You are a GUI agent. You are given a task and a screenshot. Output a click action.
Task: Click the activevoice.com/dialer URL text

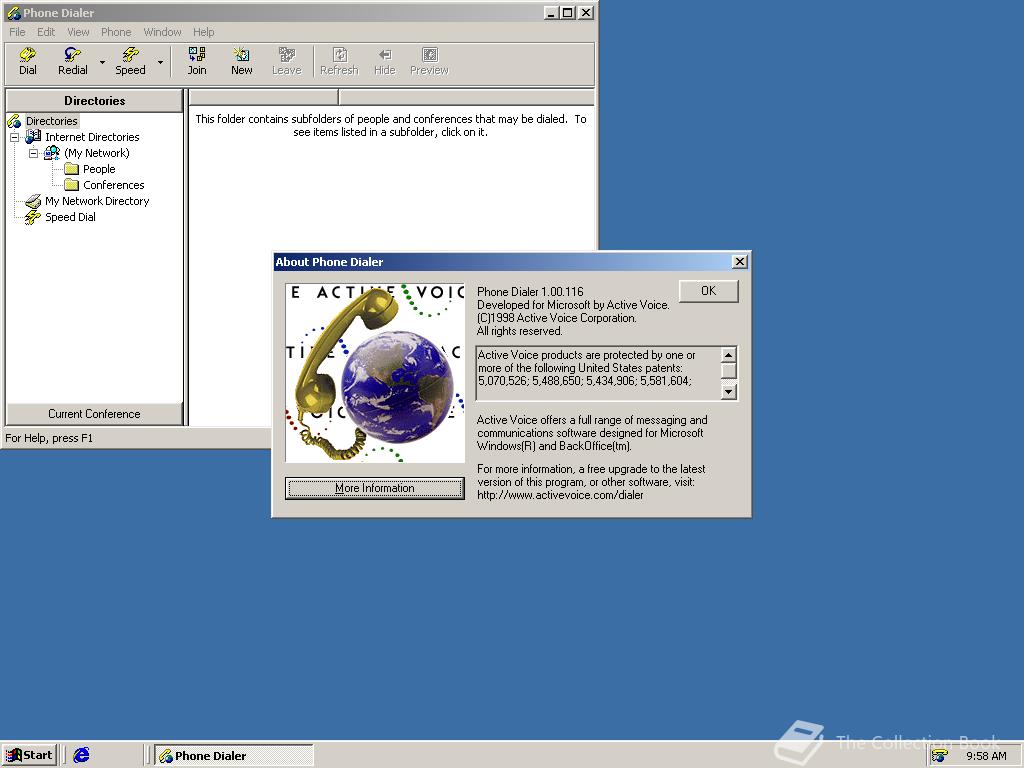point(560,495)
